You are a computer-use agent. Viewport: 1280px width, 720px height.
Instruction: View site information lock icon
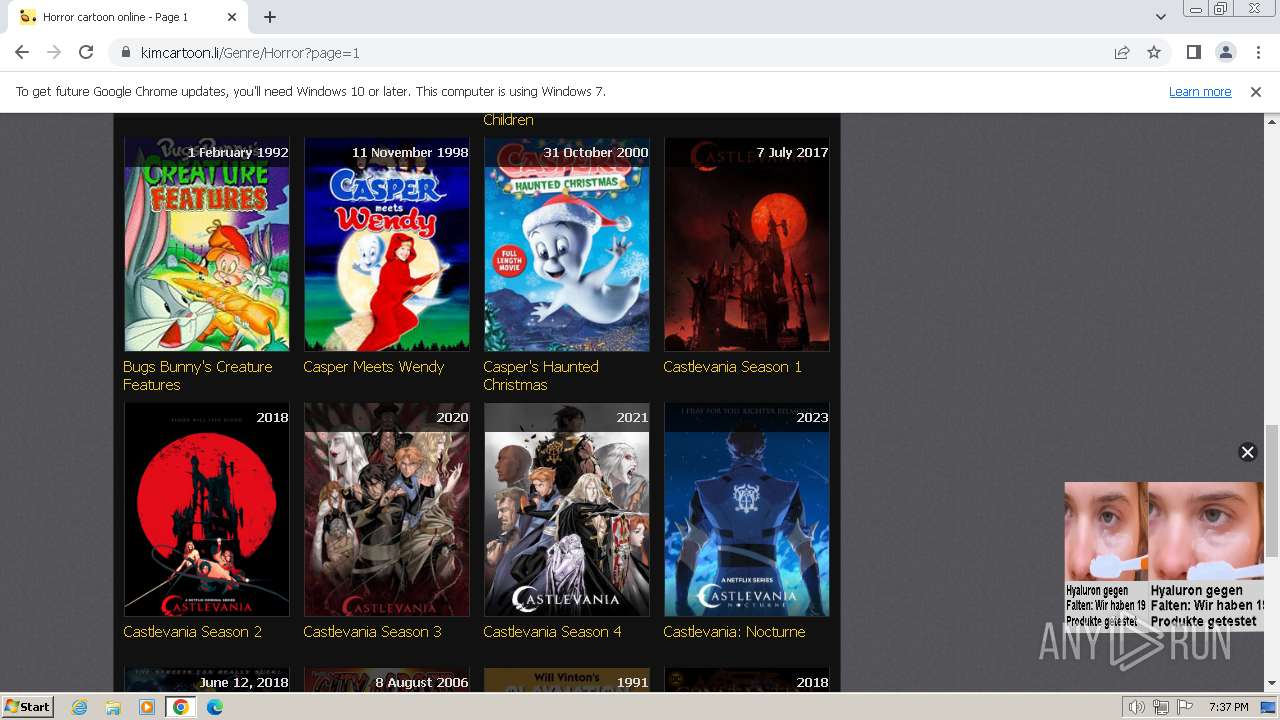pyautogui.click(x=126, y=53)
